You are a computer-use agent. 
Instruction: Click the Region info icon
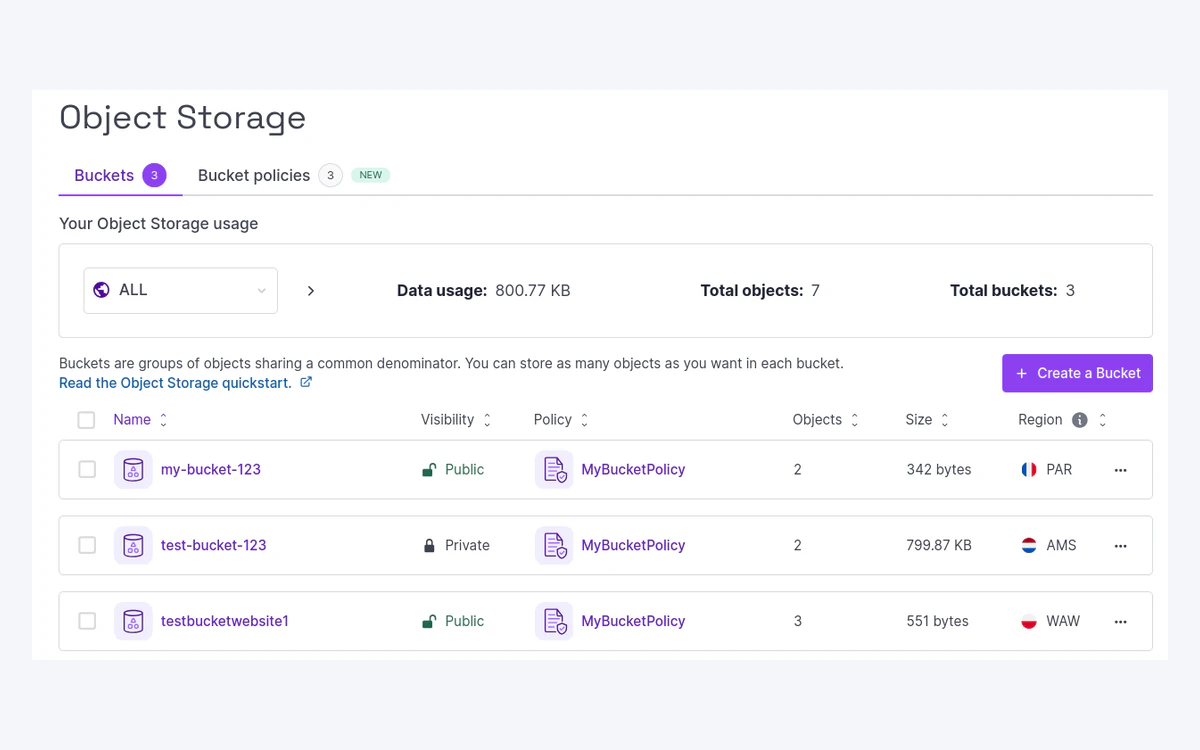click(x=1080, y=420)
